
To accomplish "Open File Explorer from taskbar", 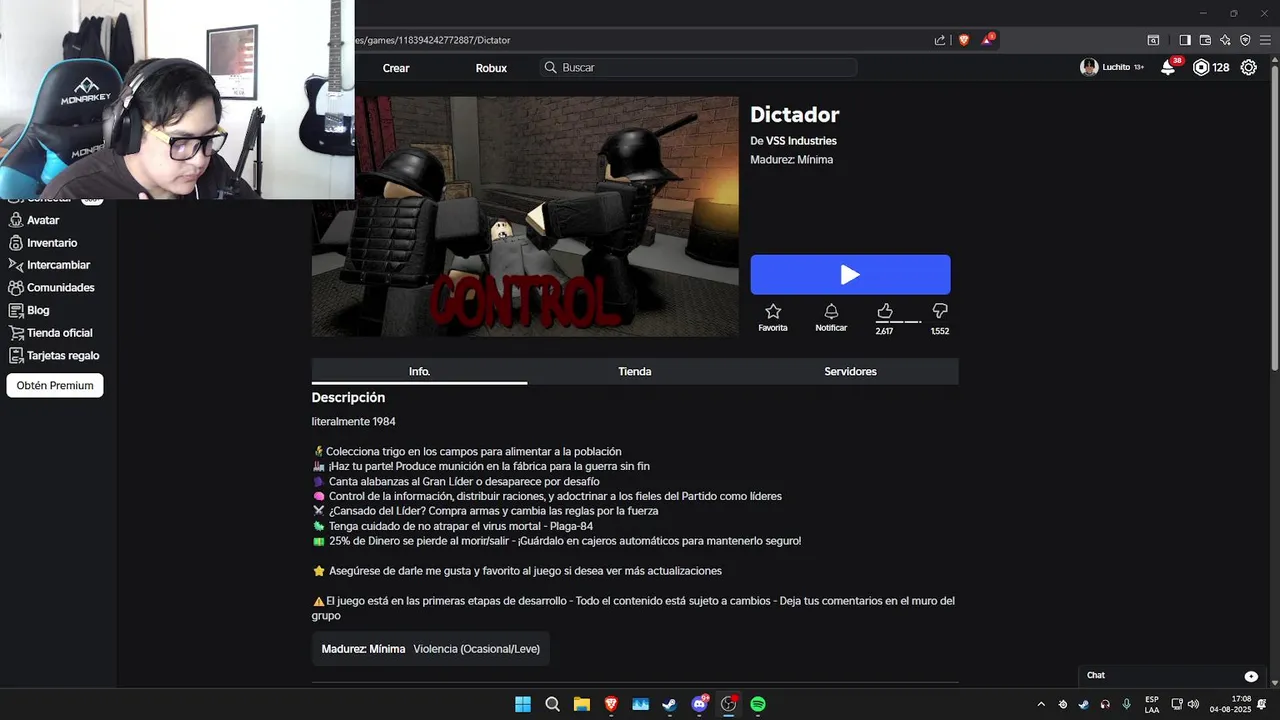I will (x=581, y=704).
